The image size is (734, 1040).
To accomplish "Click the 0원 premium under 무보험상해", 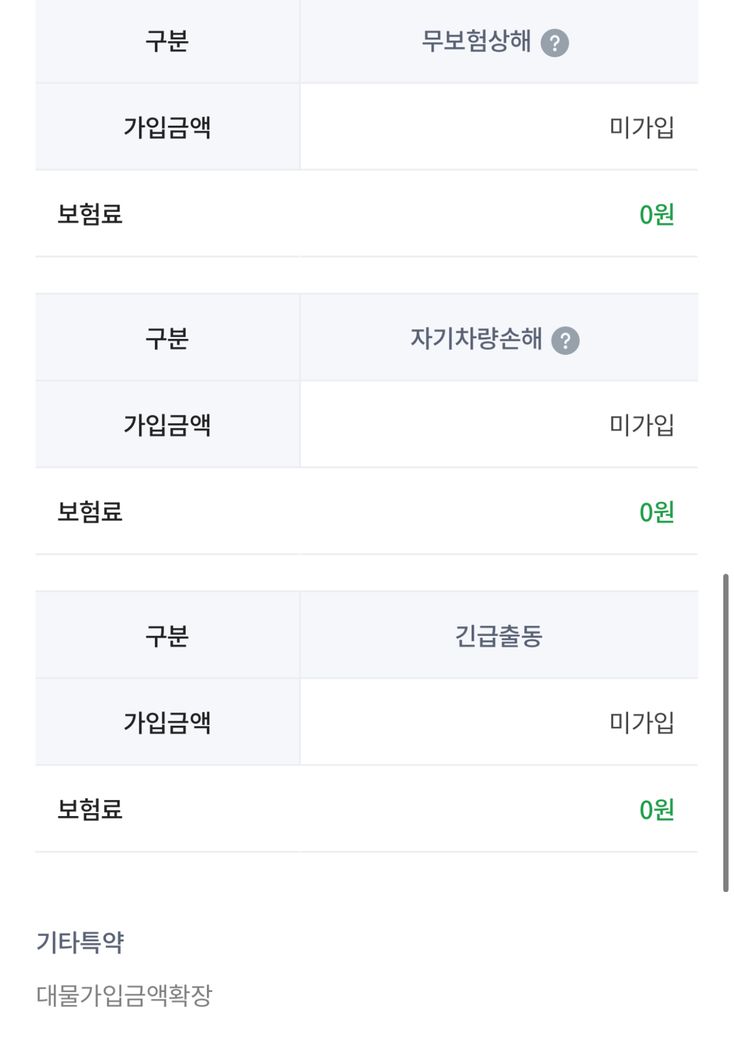I will click(657, 215).
